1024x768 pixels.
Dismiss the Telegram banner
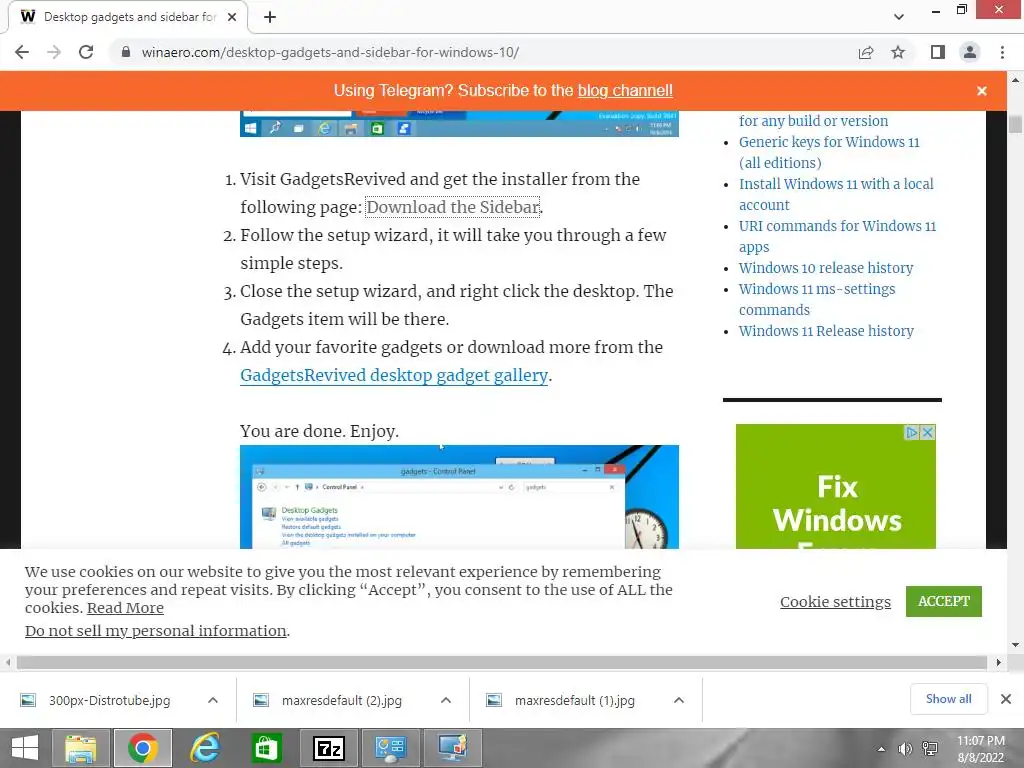tap(982, 91)
